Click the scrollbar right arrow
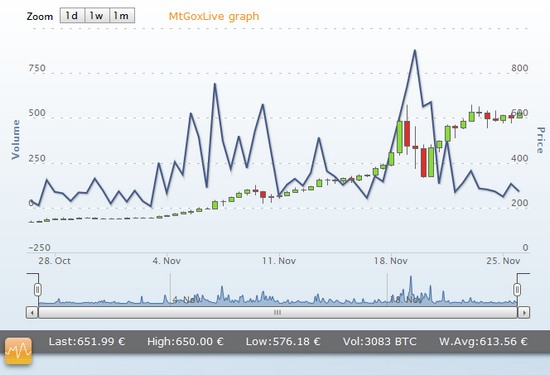Viewport: 550px width, 375px height. [x=524, y=312]
